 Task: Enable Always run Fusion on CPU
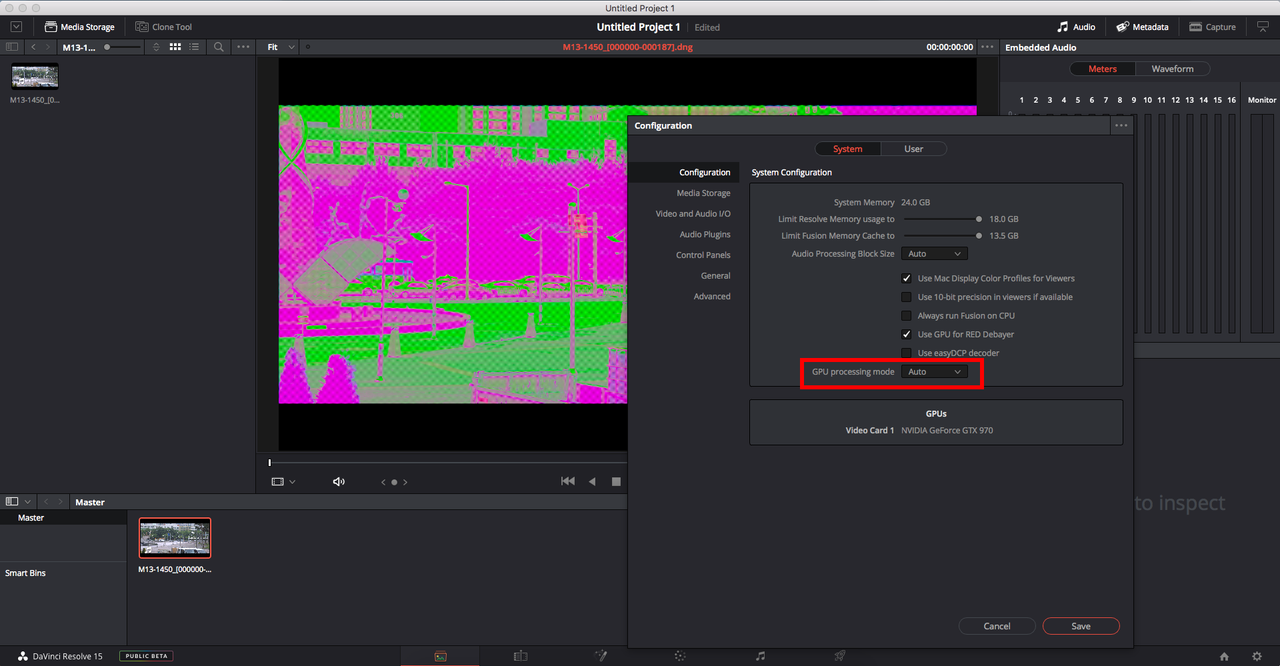point(907,316)
